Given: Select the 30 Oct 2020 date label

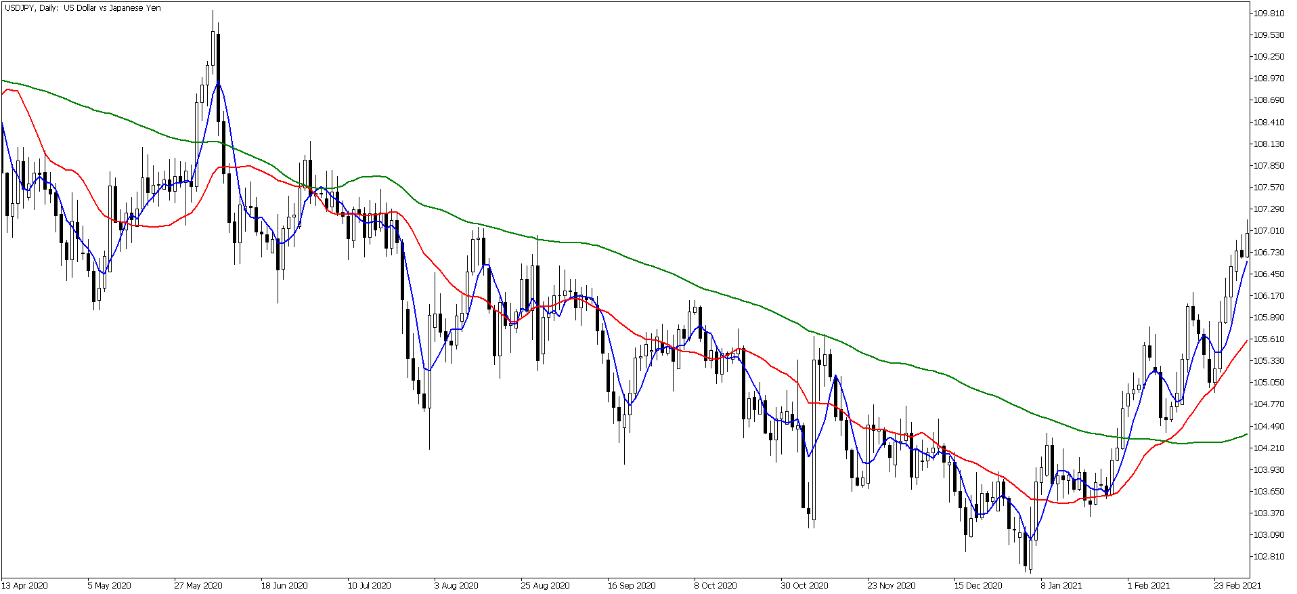Looking at the screenshot, I should pyautogui.click(x=805, y=584).
